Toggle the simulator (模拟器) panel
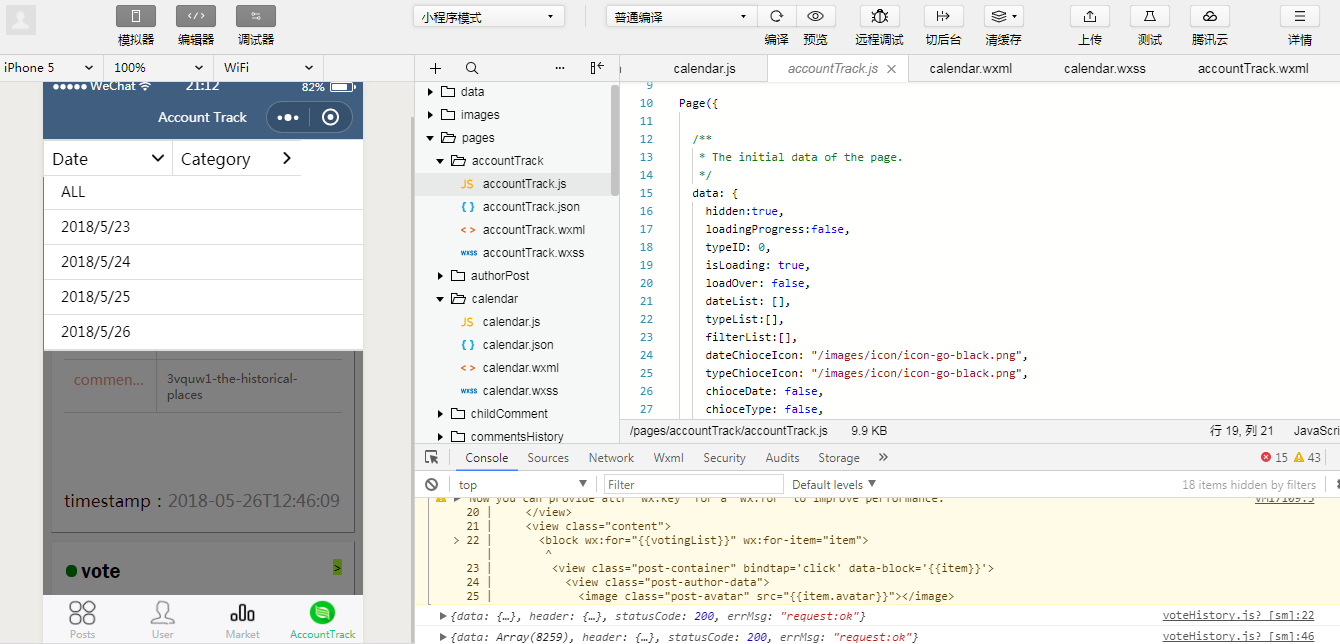Image resolution: width=1340 pixels, height=644 pixels. tap(136, 16)
